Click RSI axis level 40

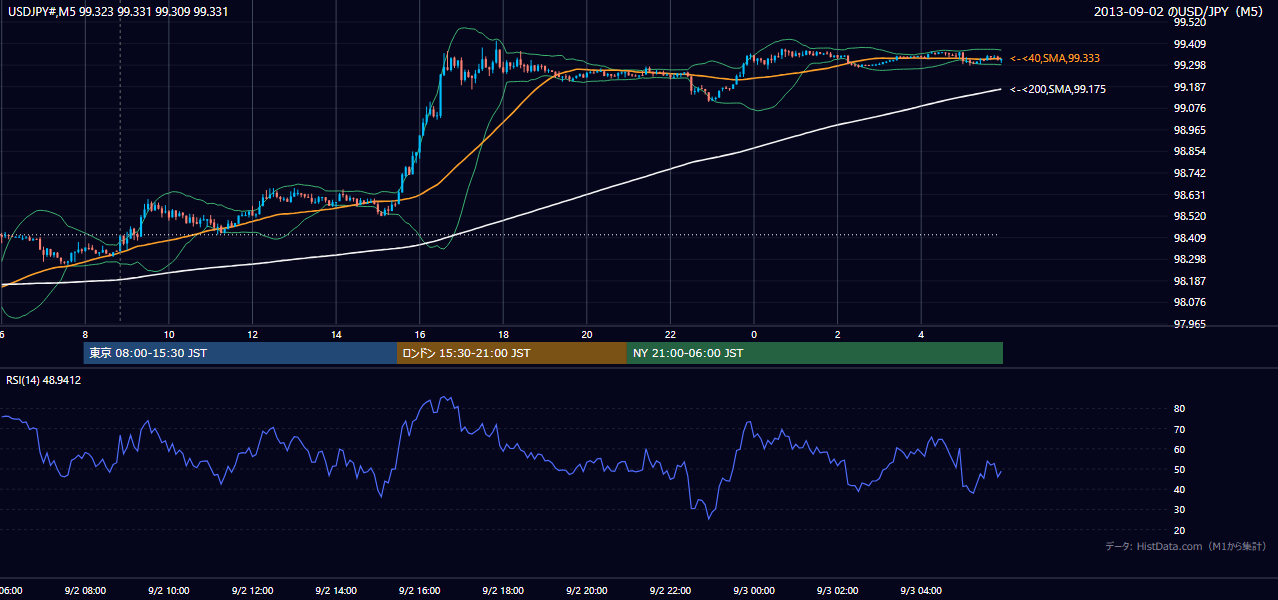(x=1179, y=489)
